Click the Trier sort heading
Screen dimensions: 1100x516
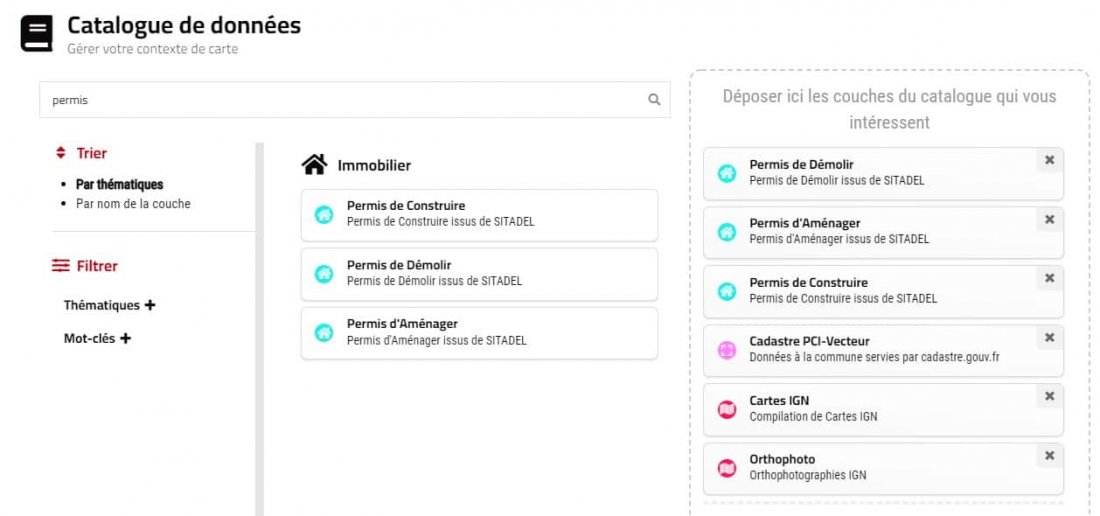point(91,153)
